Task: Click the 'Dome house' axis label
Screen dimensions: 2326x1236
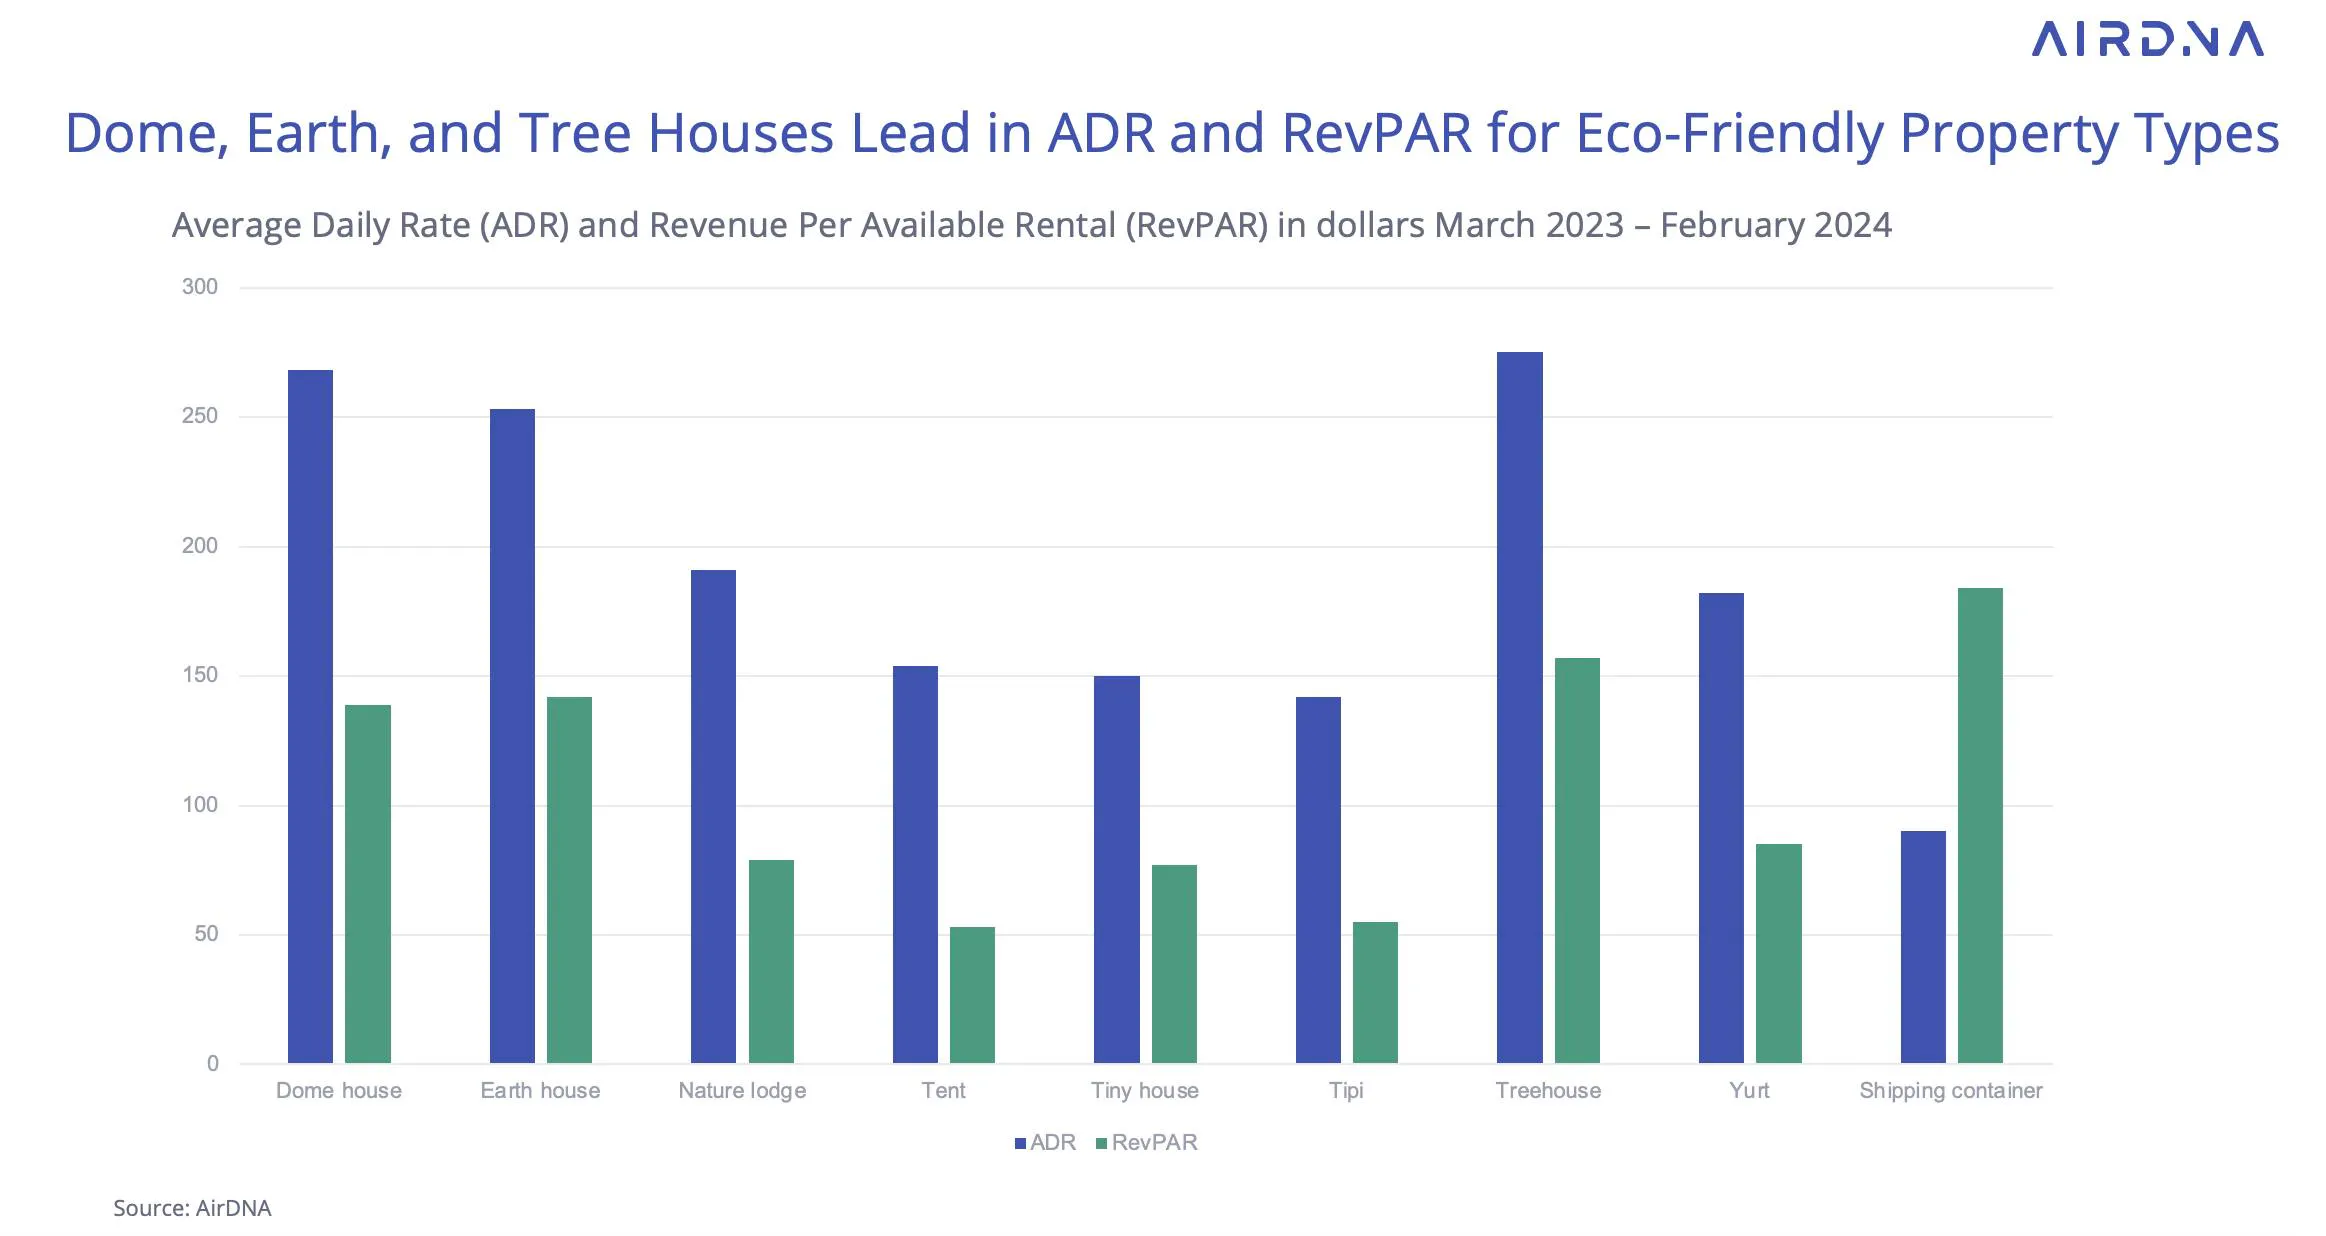Action: click(339, 1091)
